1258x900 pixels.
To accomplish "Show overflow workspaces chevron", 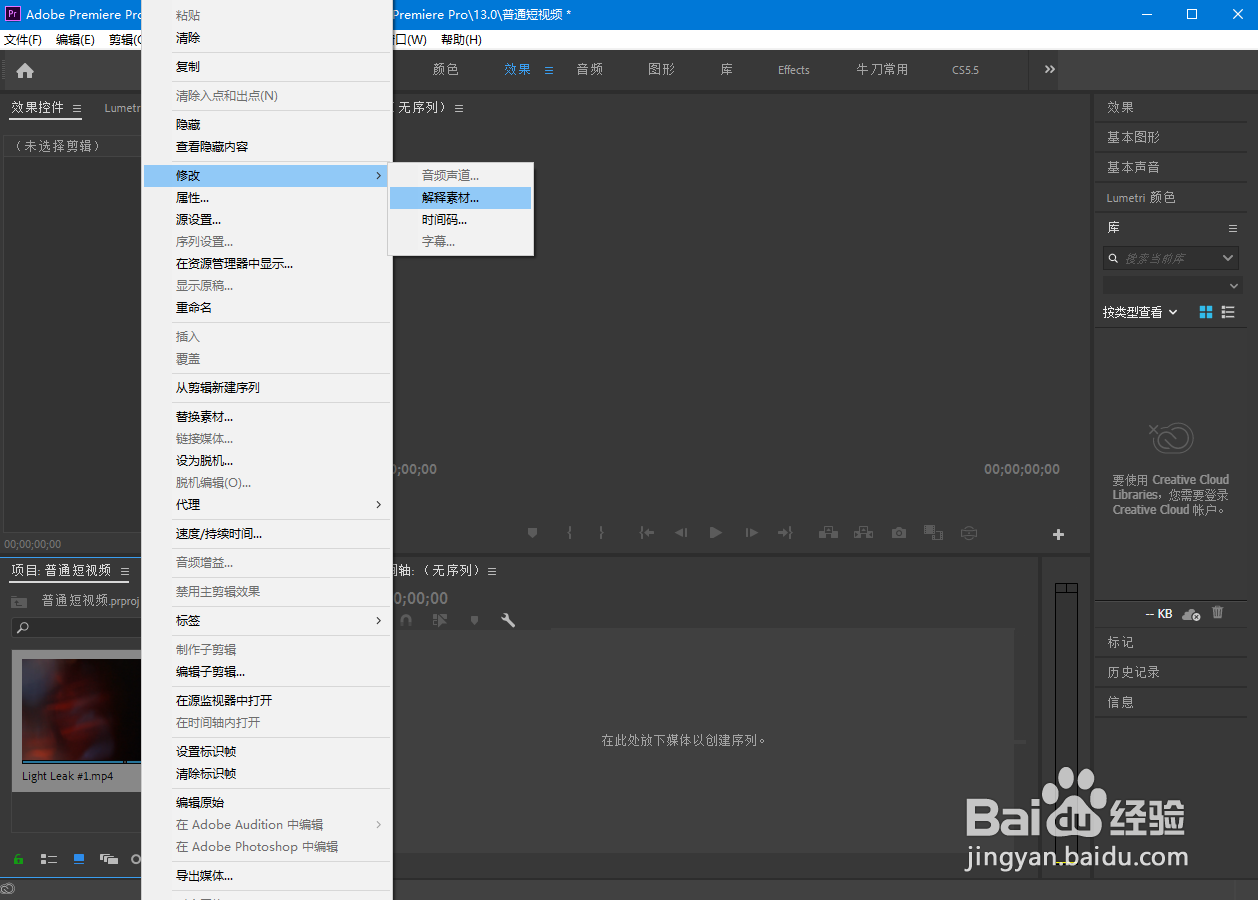I will tap(1050, 69).
